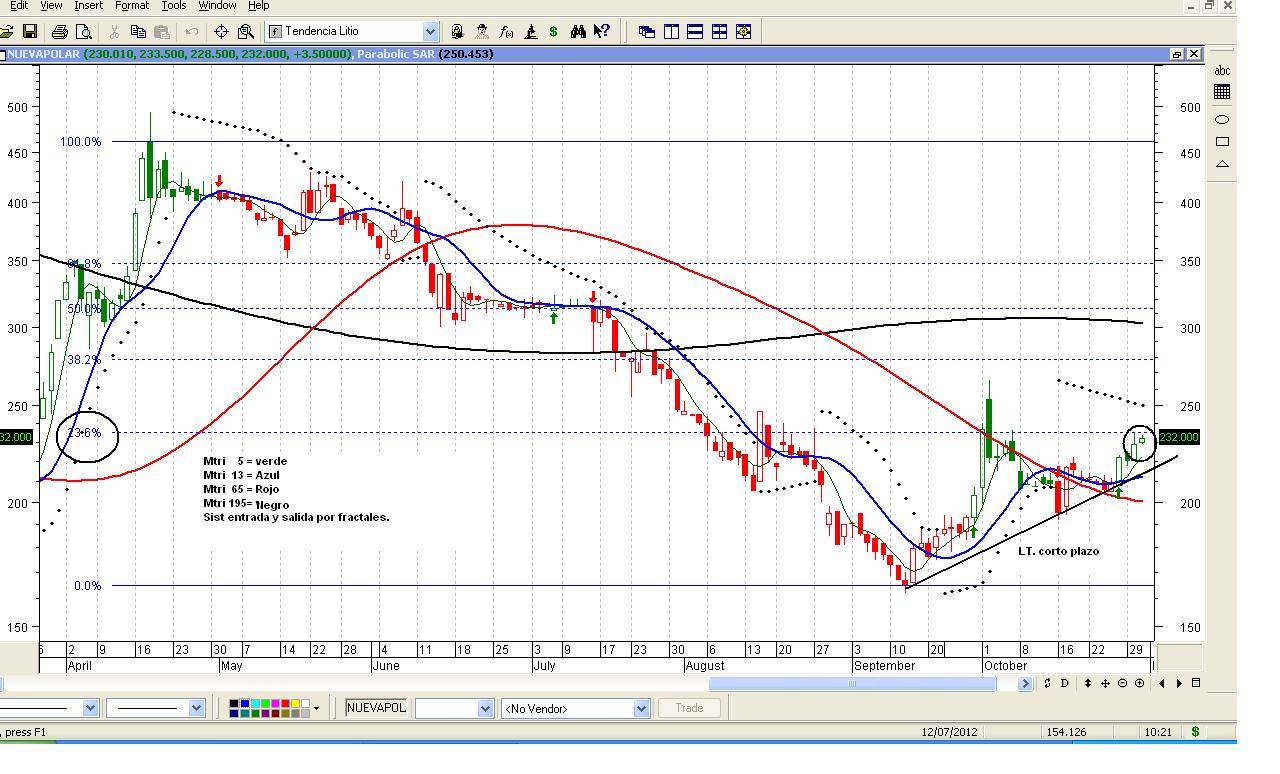Viewport: 1280px width, 774px height.
Task: Zoom out using the minus circle icon
Action: point(1122,684)
